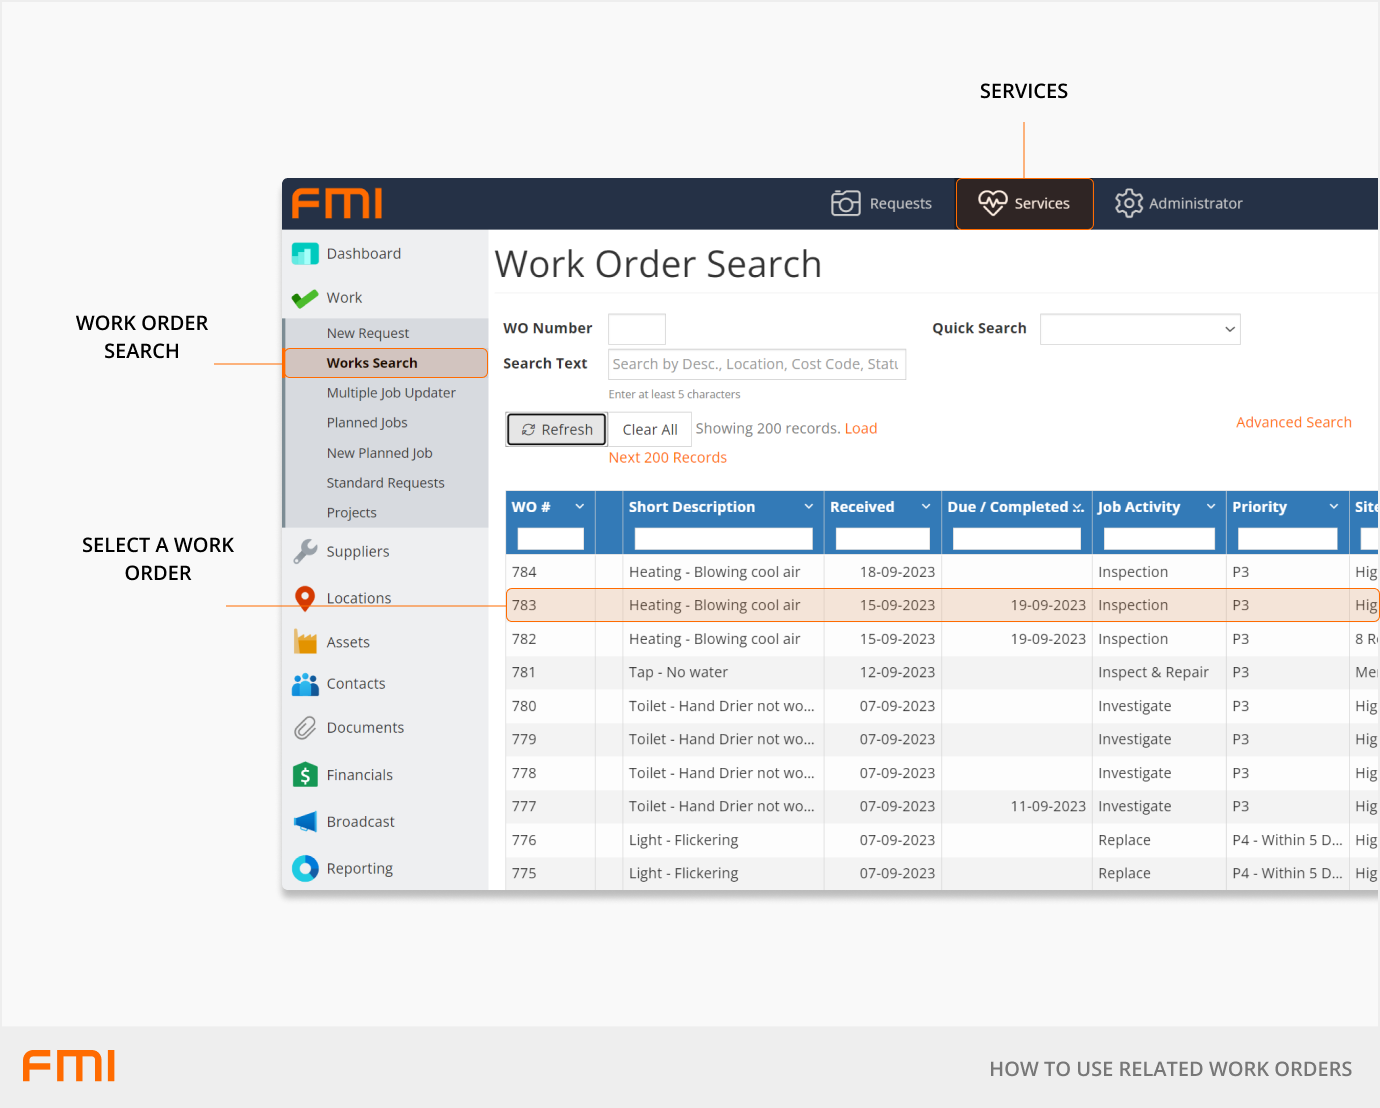1380x1108 pixels.
Task: Switch to the Requests tab
Action: coord(881,204)
